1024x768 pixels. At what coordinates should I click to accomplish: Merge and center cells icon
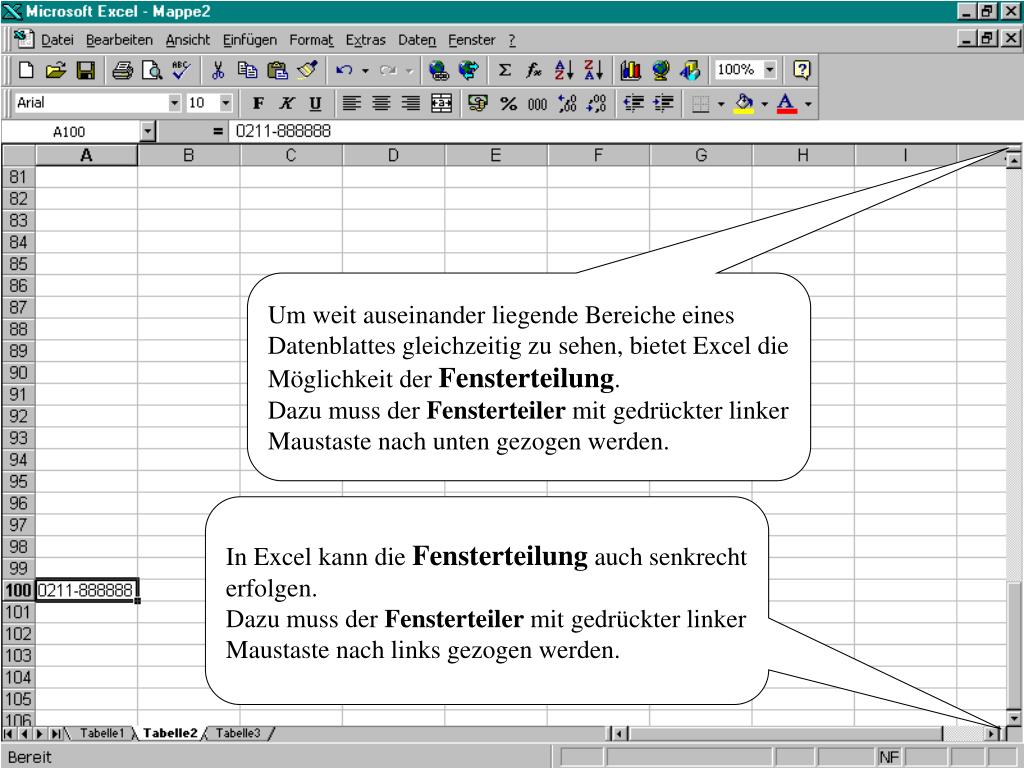click(x=441, y=103)
